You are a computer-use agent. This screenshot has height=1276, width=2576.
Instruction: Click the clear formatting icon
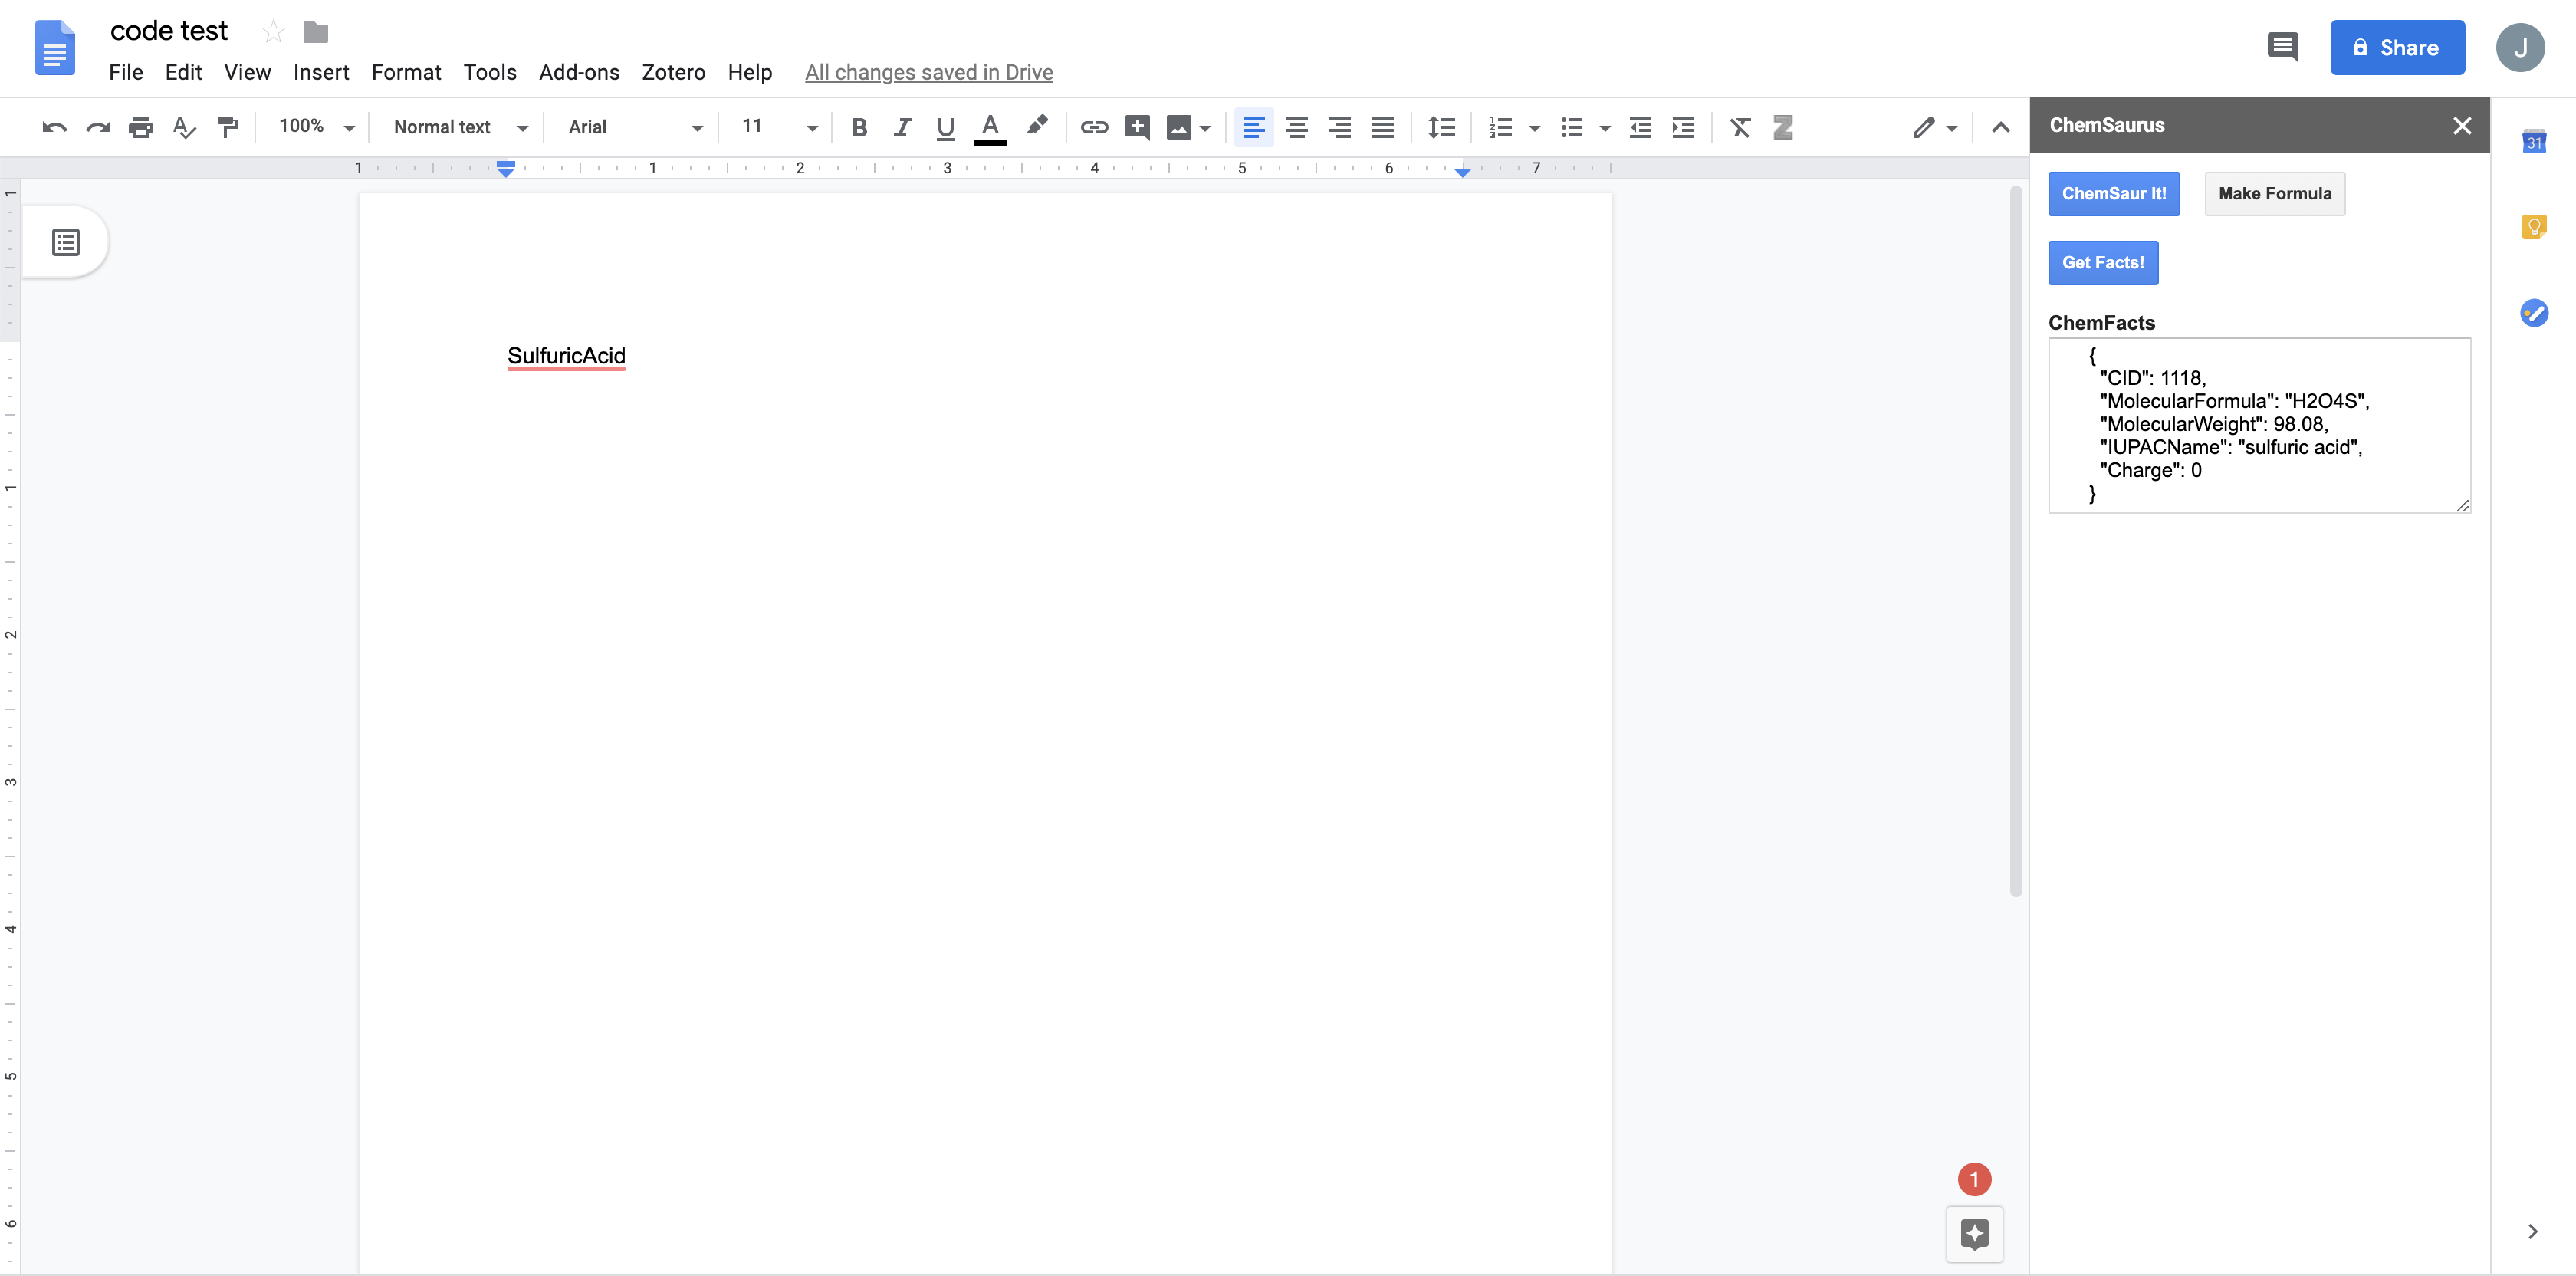point(1740,127)
